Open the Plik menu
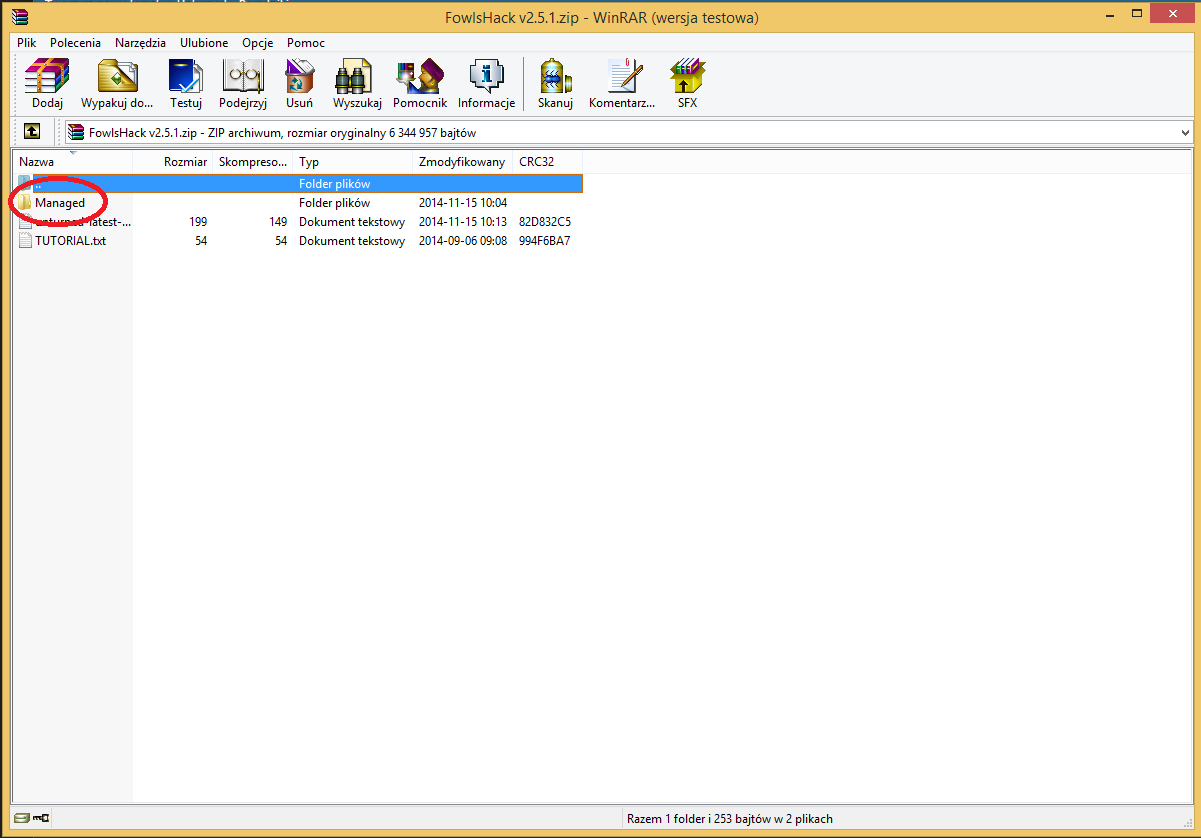Image resolution: width=1201 pixels, height=838 pixels. click(x=26, y=43)
